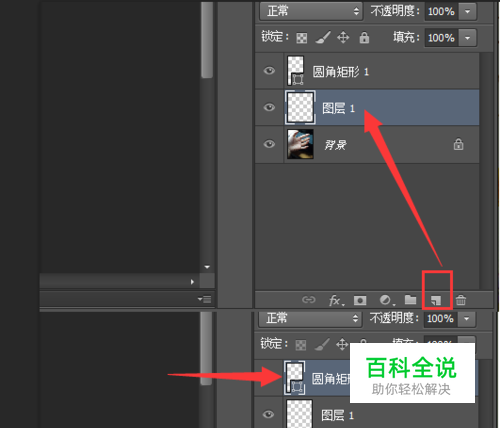
Task: Click the 图层 1 name in highlighted row
Action: coord(338,108)
